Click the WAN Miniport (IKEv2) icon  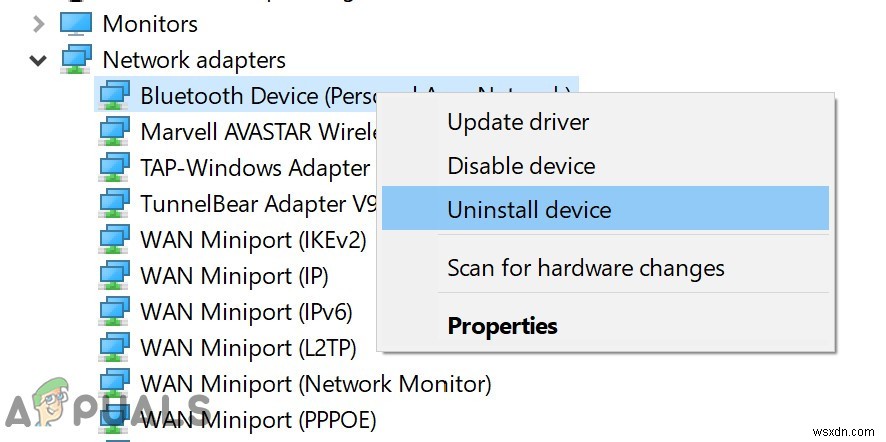pos(116,240)
